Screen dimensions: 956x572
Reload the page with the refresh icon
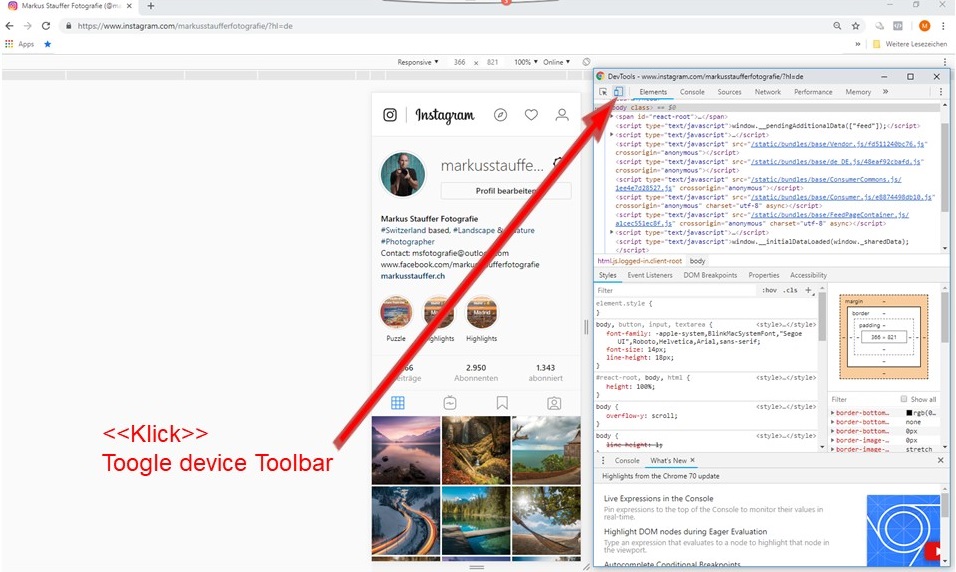point(46,26)
